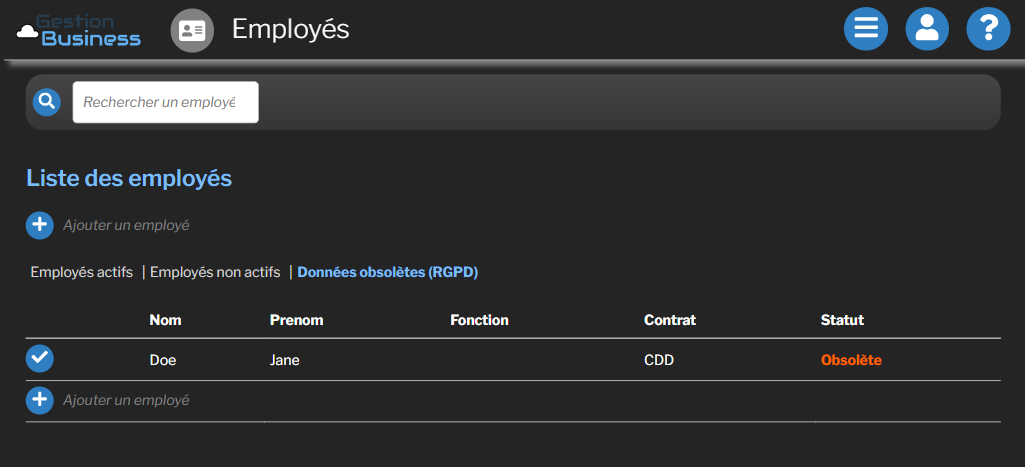Type in the Rechercher un employé field
Image resolution: width=1025 pixels, height=467 pixels.
(x=165, y=102)
